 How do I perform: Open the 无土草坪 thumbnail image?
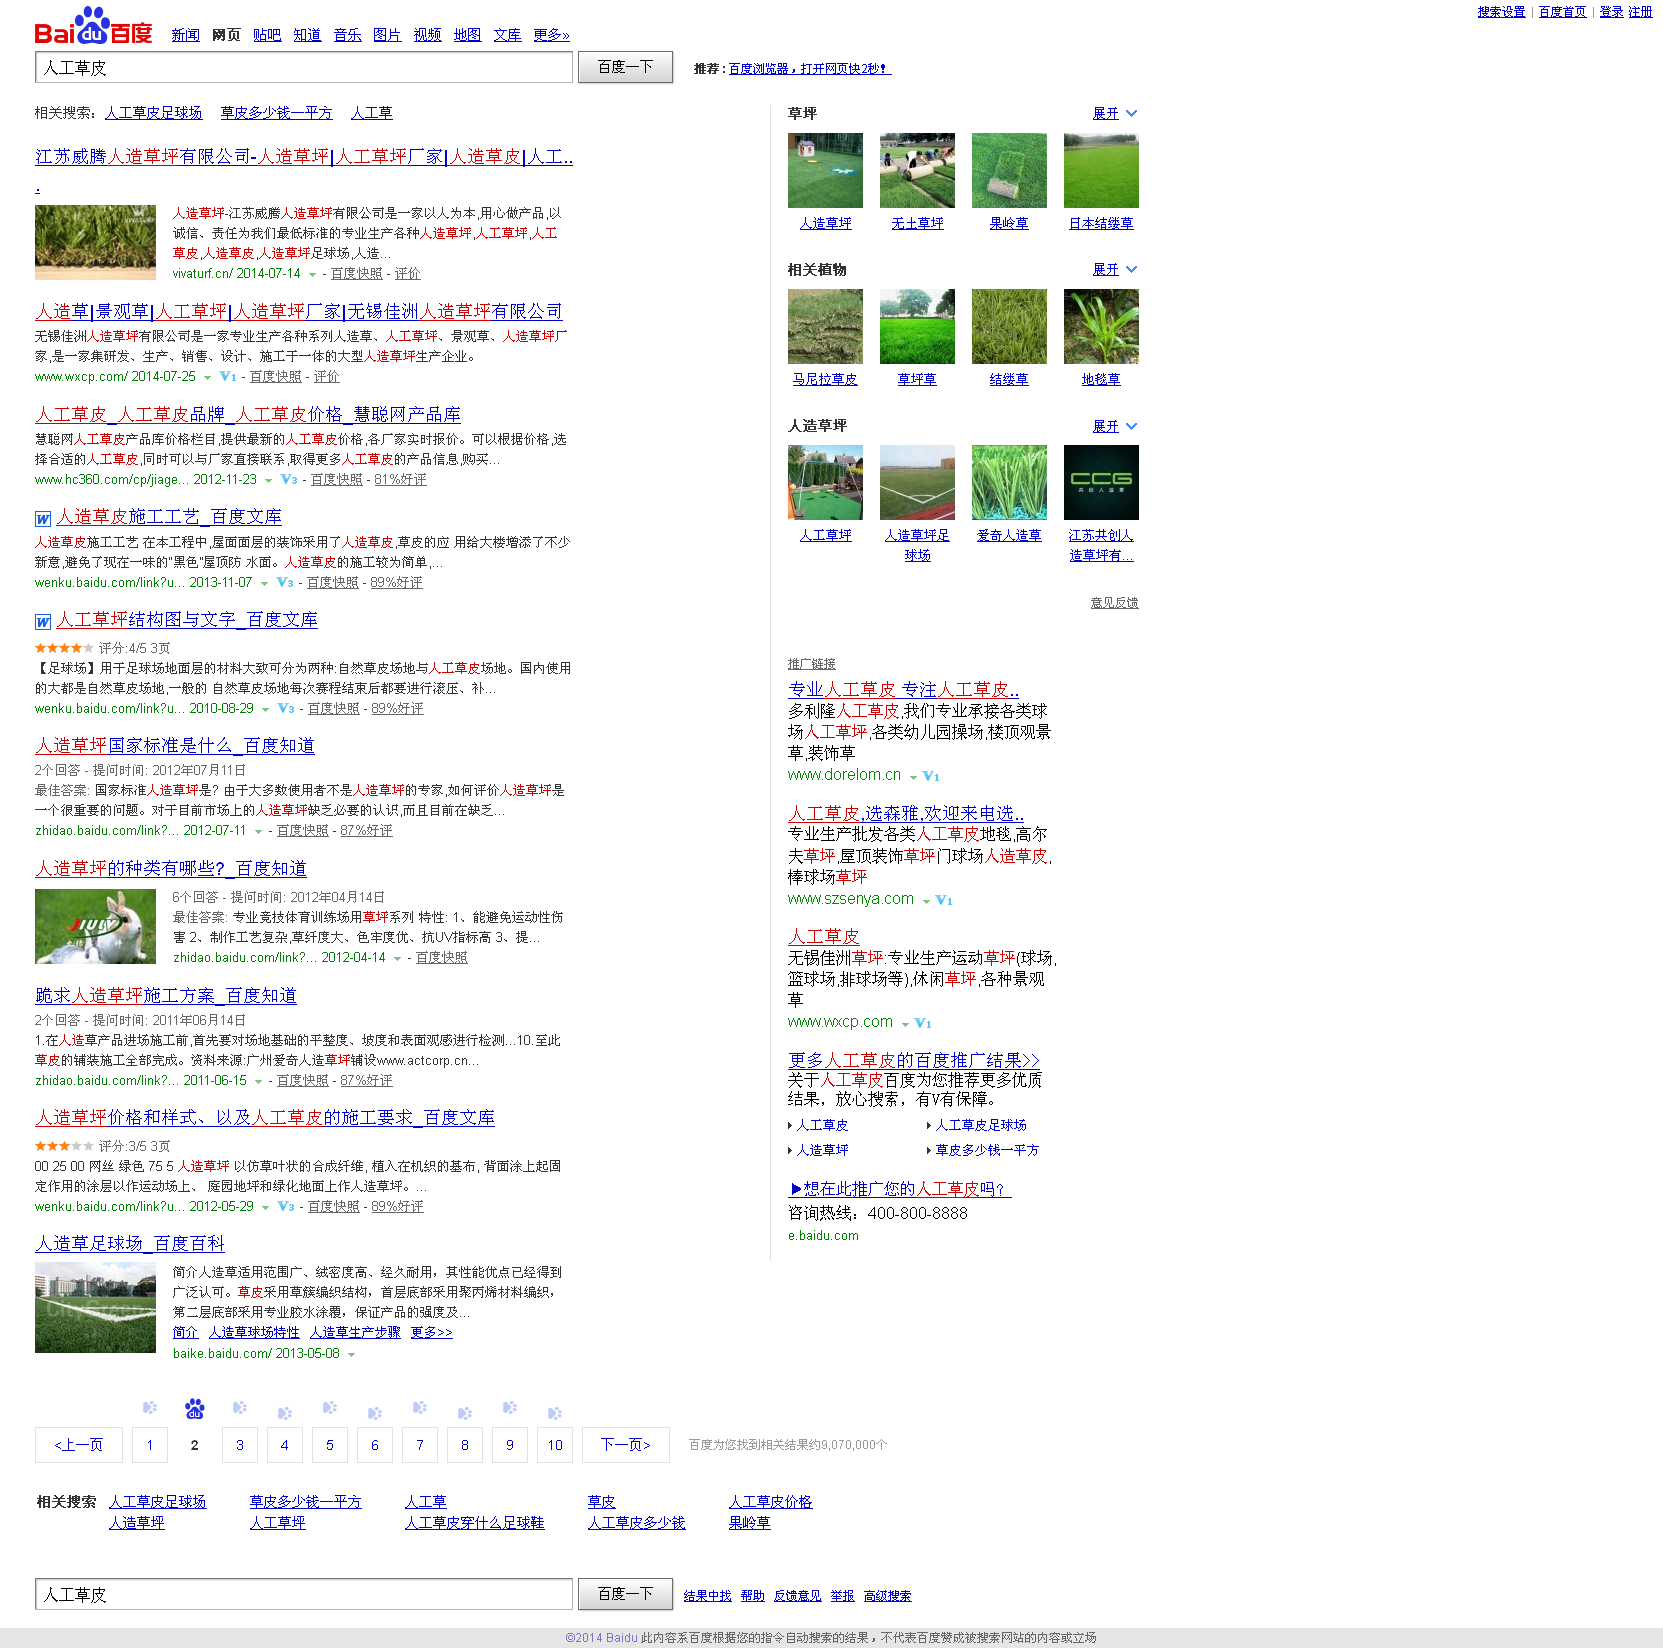pos(917,170)
